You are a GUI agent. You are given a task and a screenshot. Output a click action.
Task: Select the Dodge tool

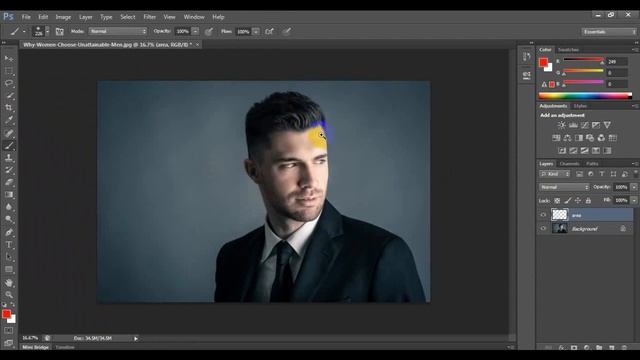point(9,219)
